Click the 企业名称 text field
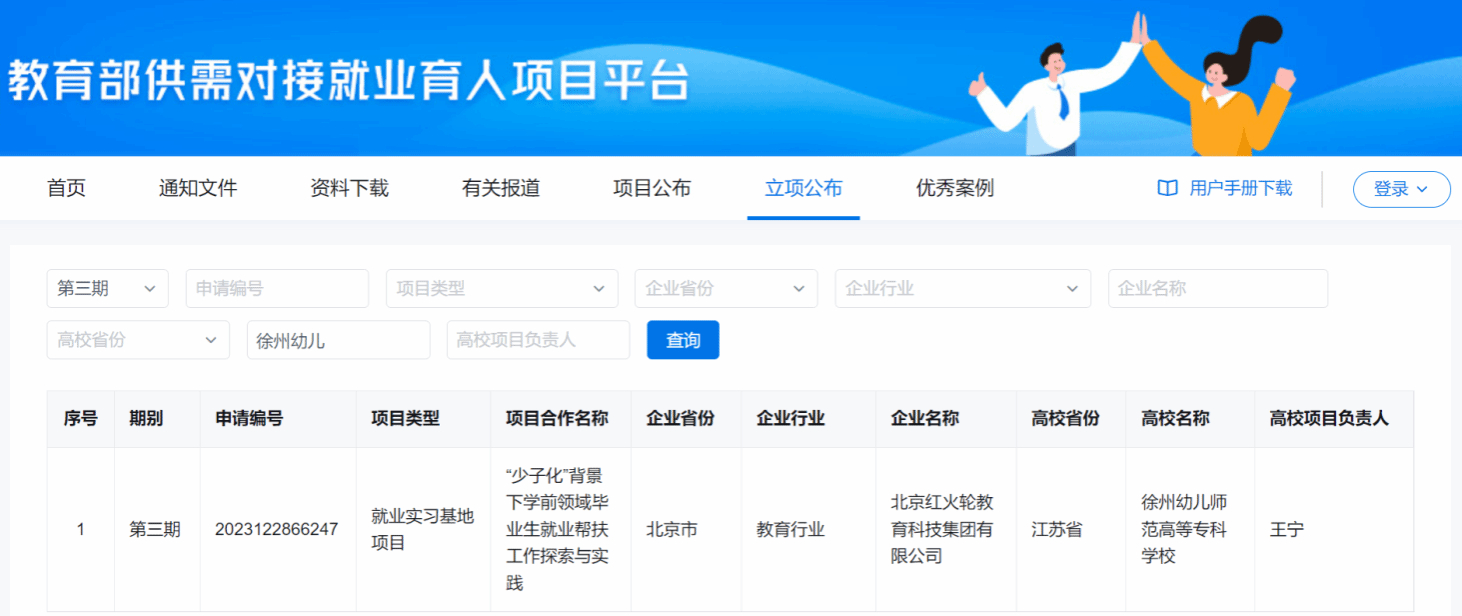The height and width of the screenshot is (616, 1462). tap(1217, 288)
